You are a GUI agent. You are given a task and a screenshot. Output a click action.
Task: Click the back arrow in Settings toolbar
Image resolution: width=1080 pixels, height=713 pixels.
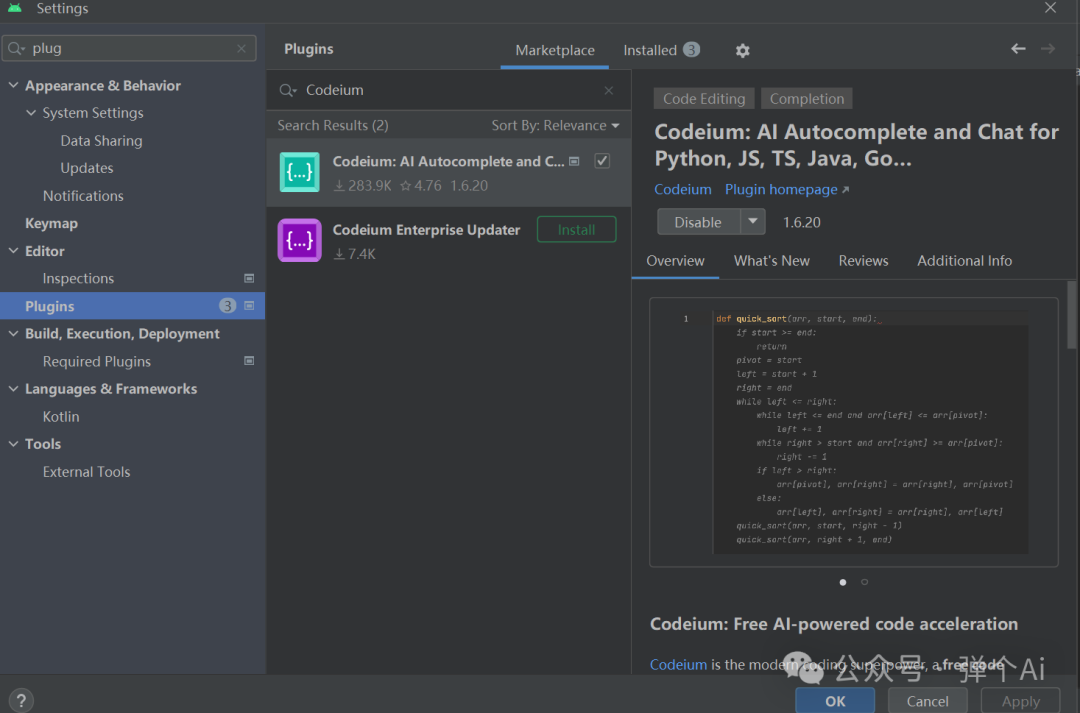1017,48
